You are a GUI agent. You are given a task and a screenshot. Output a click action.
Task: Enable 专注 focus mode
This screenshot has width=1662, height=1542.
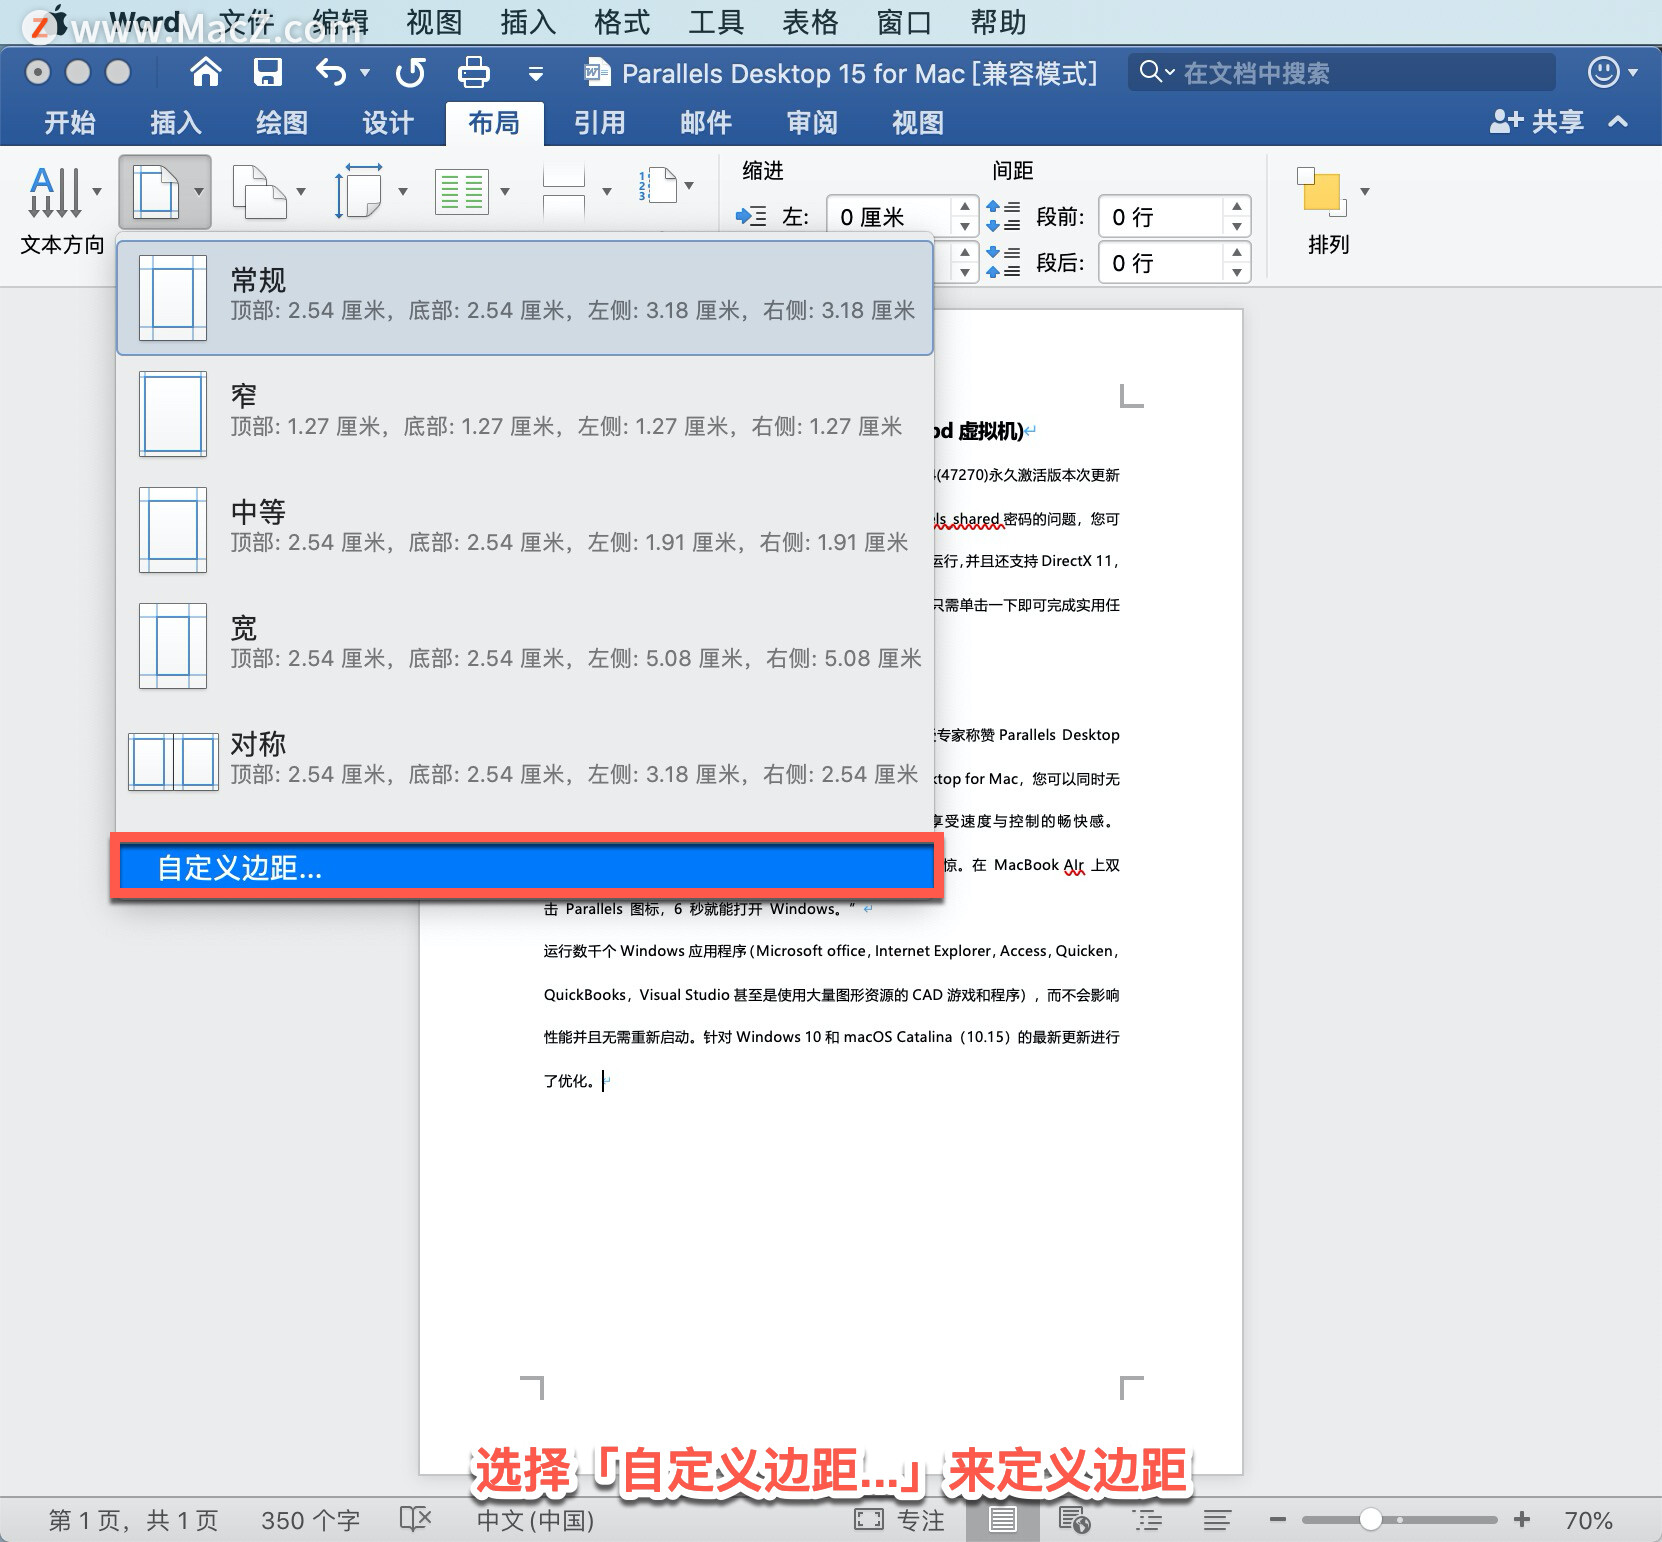coord(899,1520)
